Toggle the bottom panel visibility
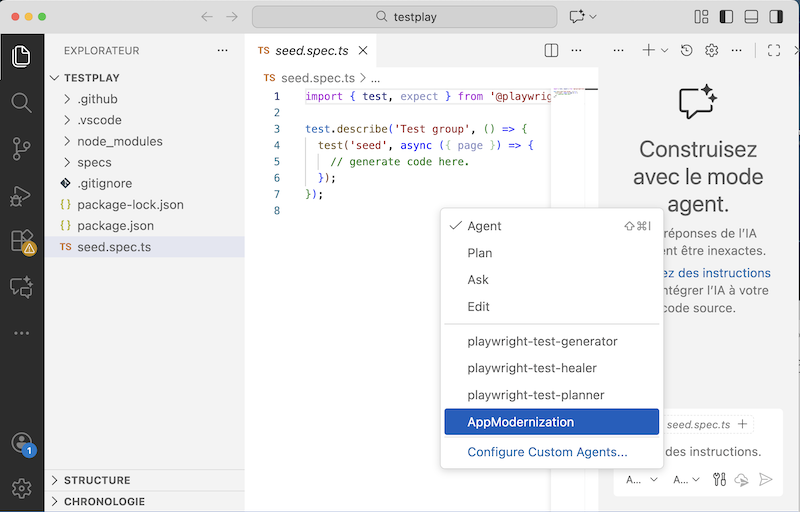 (x=751, y=17)
